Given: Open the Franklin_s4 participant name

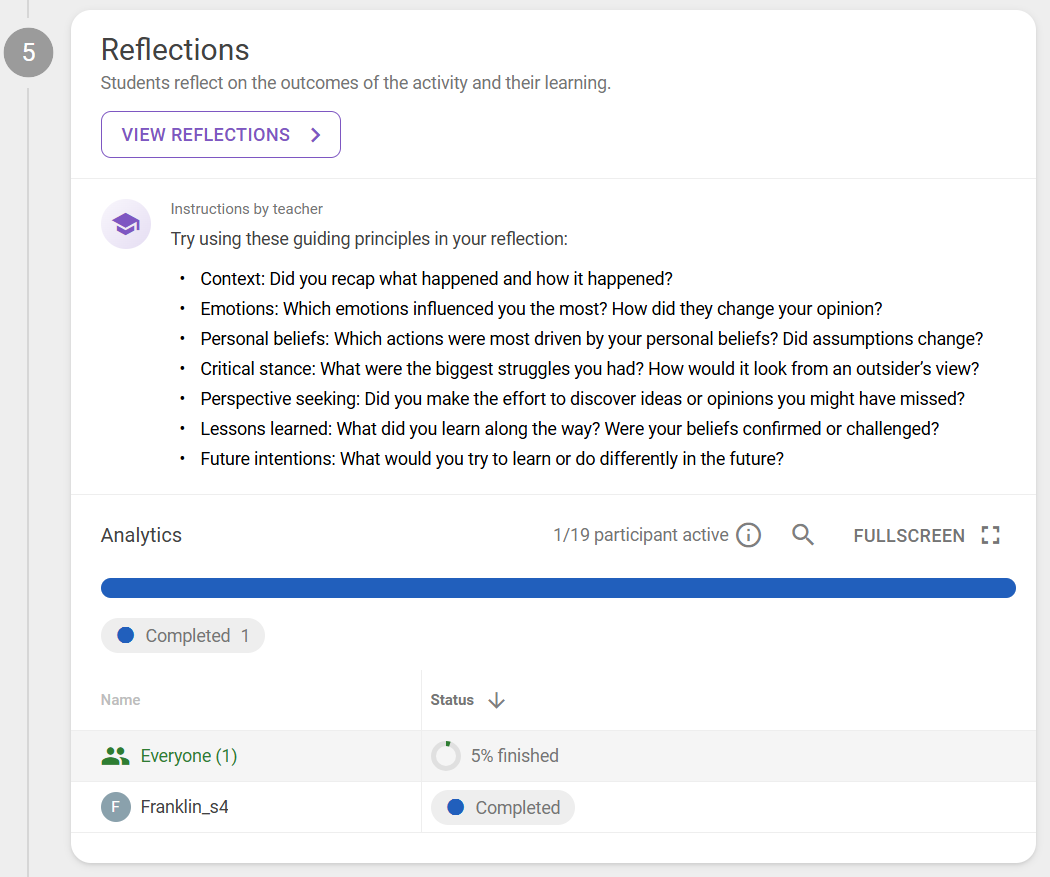Looking at the screenshot, I should pos(185,807).
